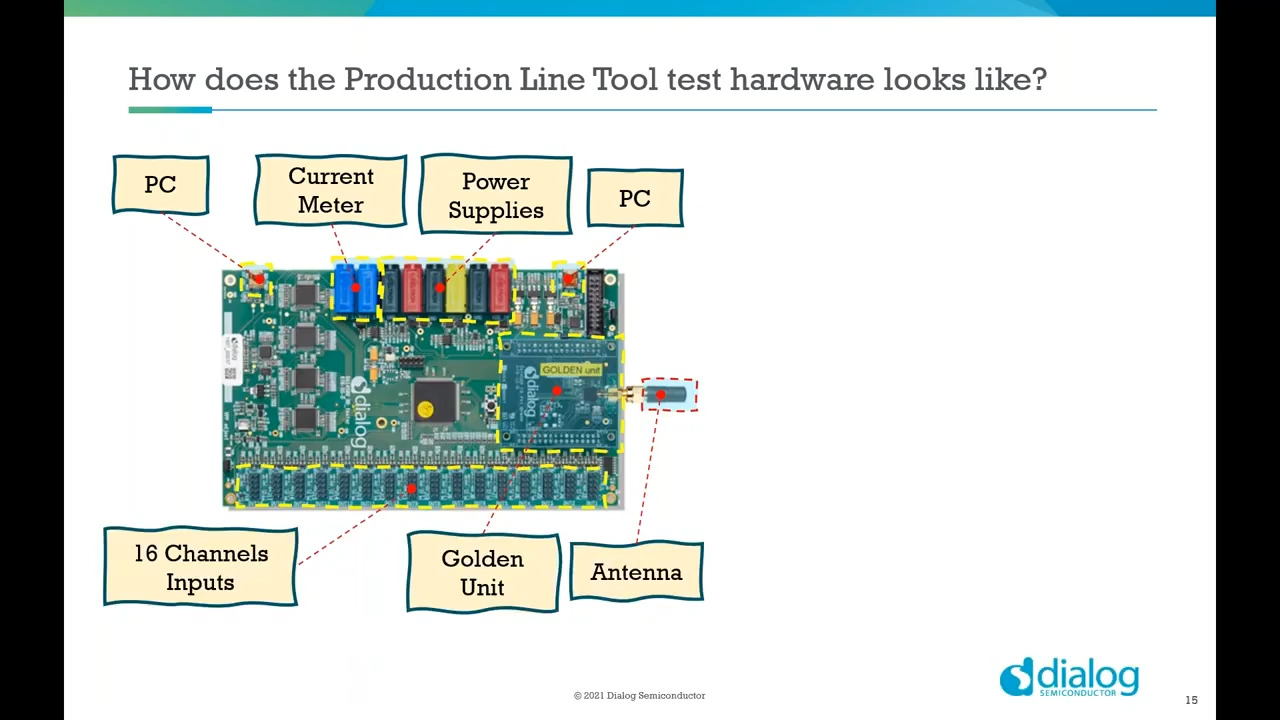Click the dialog logo printed on board
This screenshot has width=1280, height=720.
[360, 414]
